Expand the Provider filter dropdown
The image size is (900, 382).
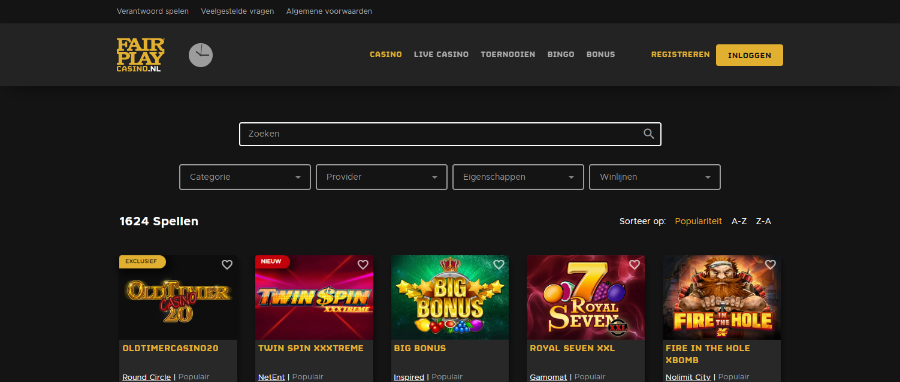(382, 177)
